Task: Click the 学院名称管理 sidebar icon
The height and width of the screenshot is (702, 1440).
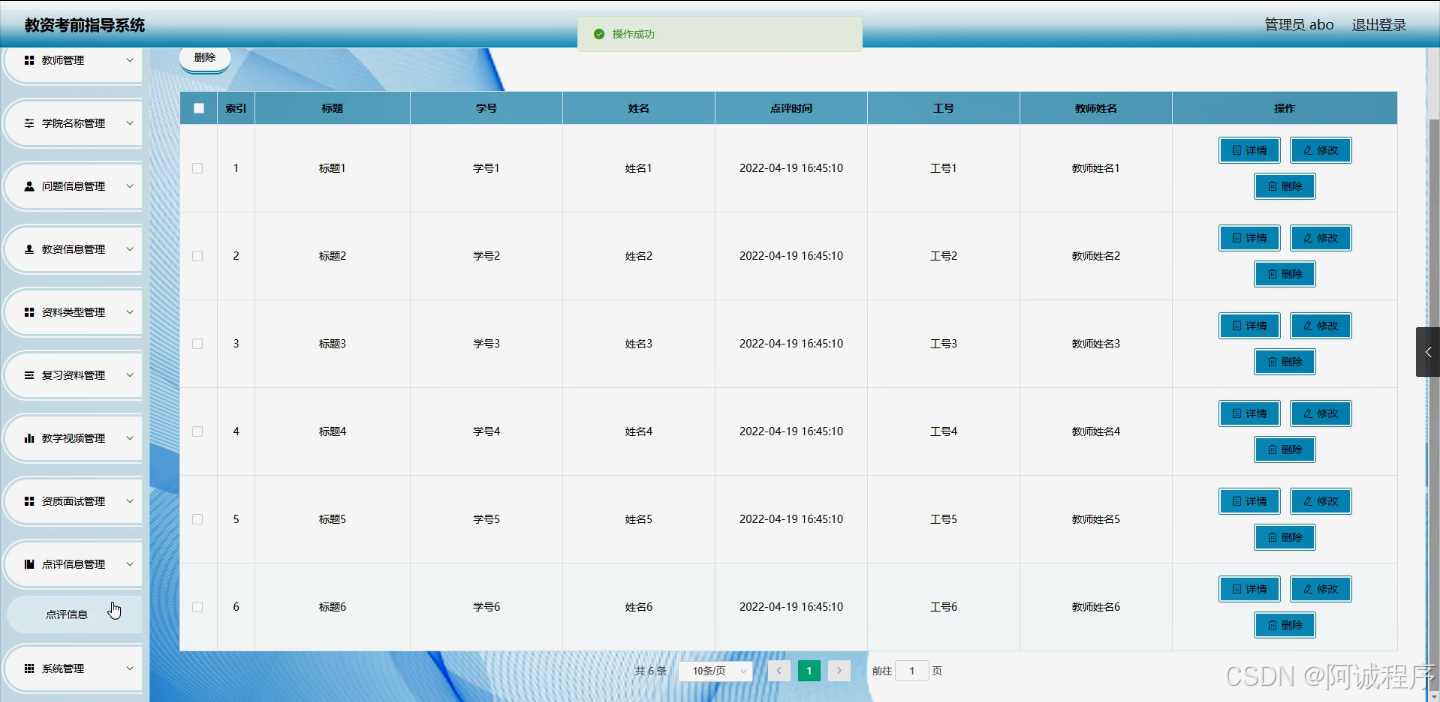Action: (x=29, y=123)
